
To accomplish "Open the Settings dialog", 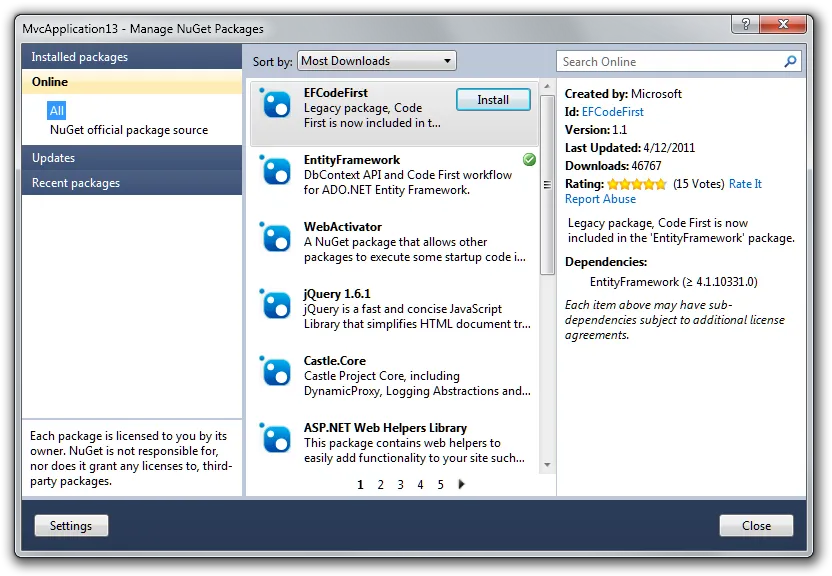I will (x=71, y=526).
